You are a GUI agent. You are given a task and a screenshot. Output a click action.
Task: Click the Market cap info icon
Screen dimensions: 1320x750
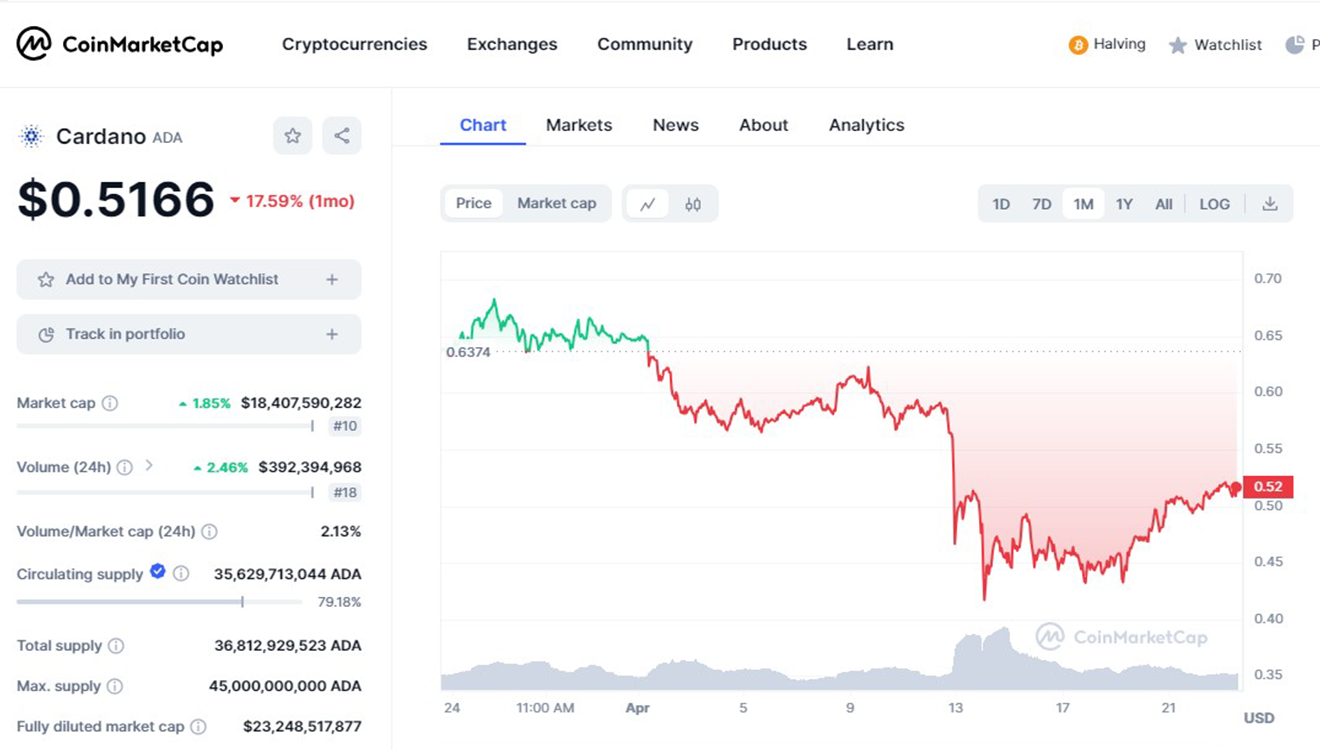pyautogui.click(x=110, y=403)
